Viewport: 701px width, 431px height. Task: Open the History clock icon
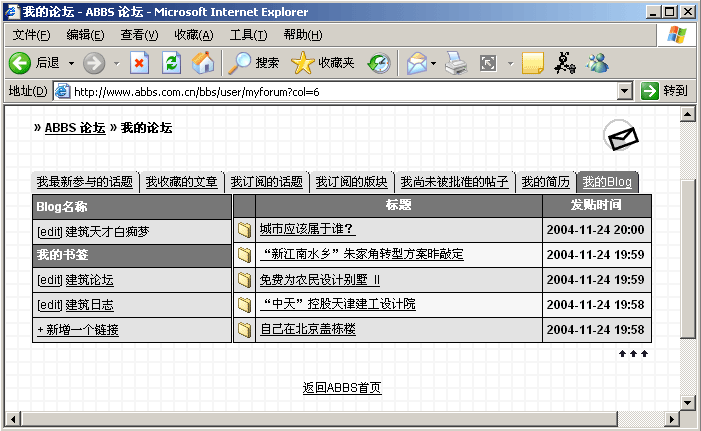(379, 63)
